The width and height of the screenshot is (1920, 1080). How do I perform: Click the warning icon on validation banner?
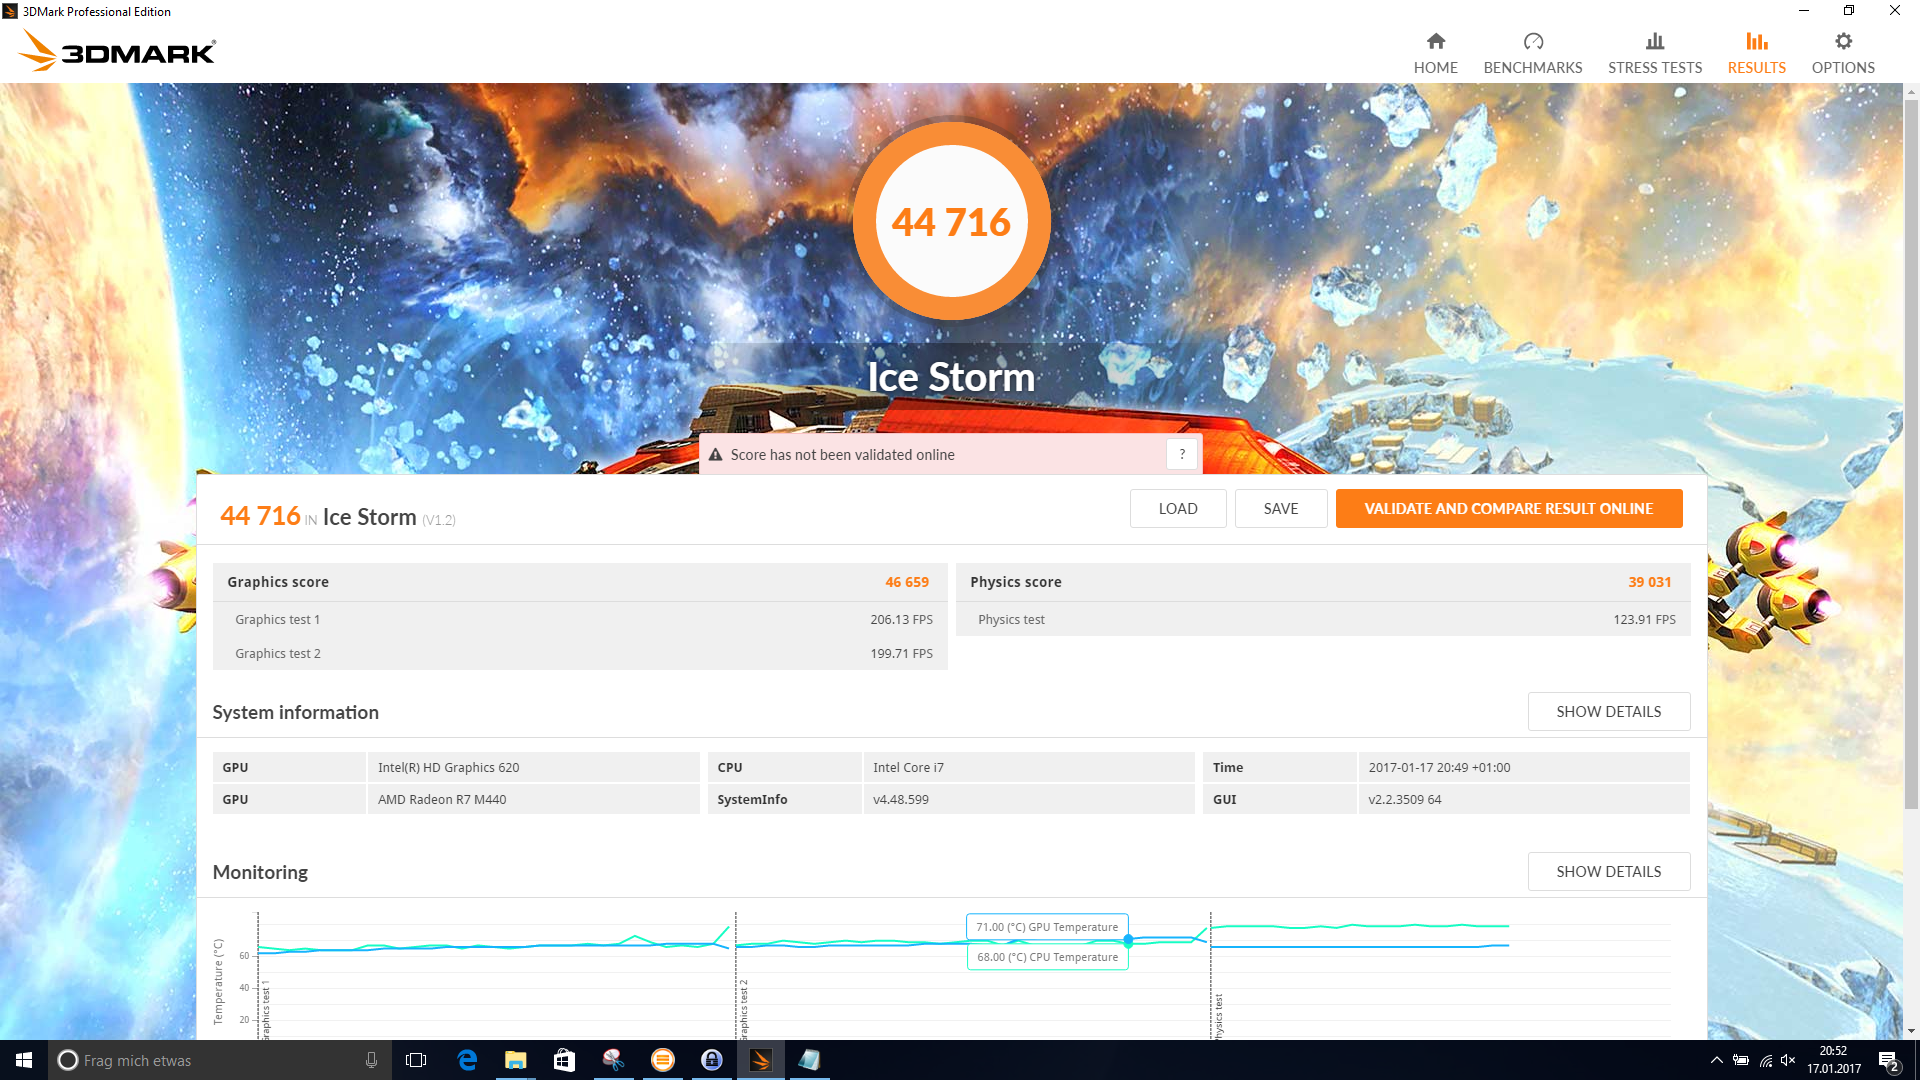pos(715,455)
